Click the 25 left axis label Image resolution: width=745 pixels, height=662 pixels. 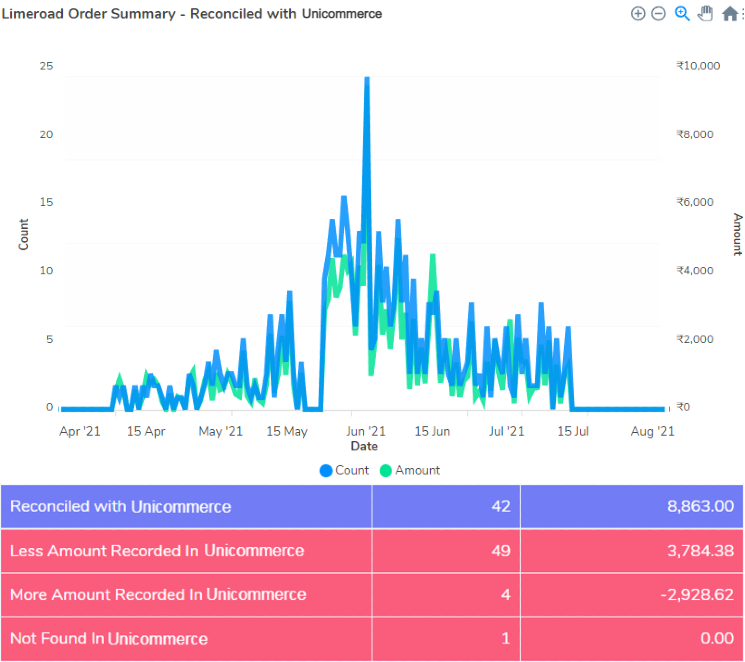pos(46,66)
